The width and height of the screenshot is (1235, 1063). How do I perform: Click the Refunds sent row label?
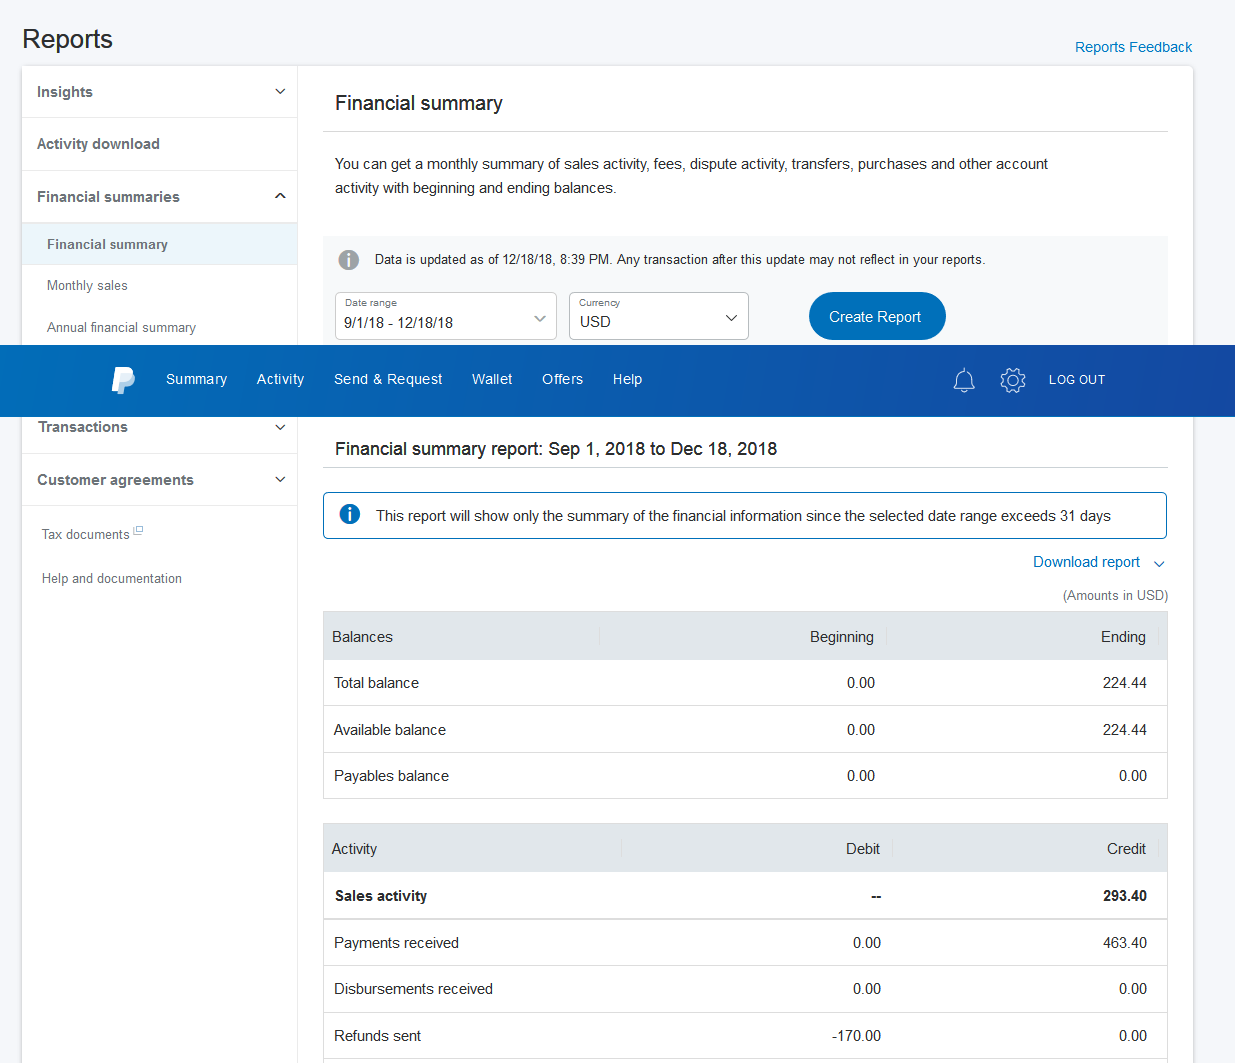(377, 1036)
